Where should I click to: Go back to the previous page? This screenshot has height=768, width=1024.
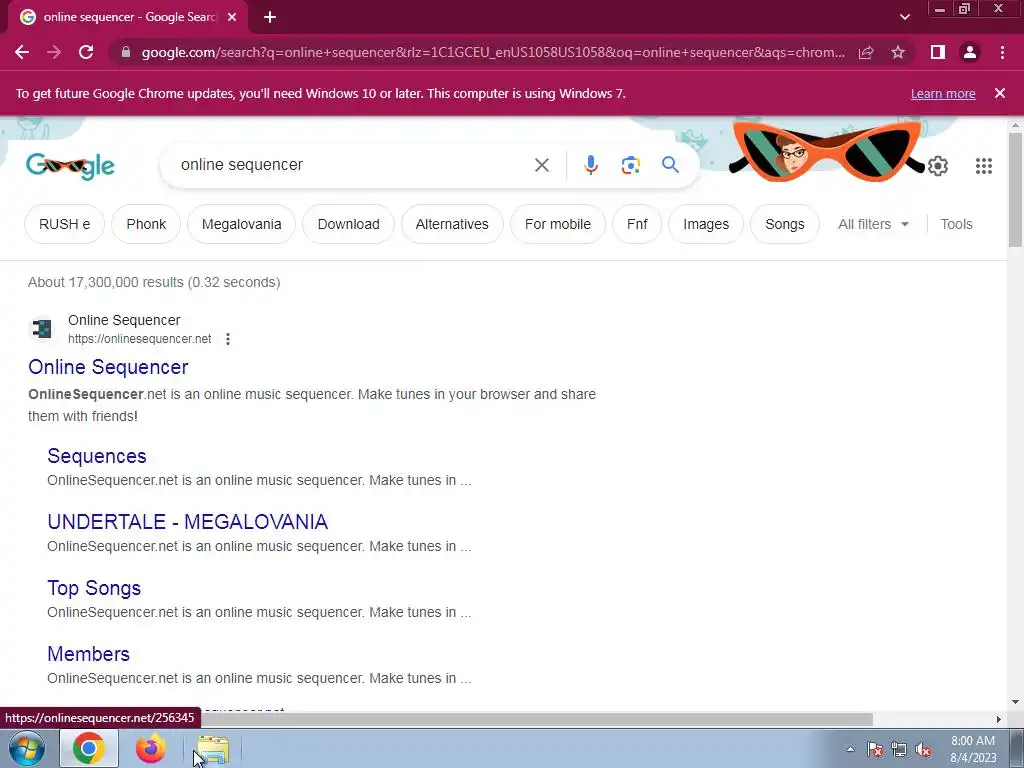pyautogui.click(x=22, y=52)
